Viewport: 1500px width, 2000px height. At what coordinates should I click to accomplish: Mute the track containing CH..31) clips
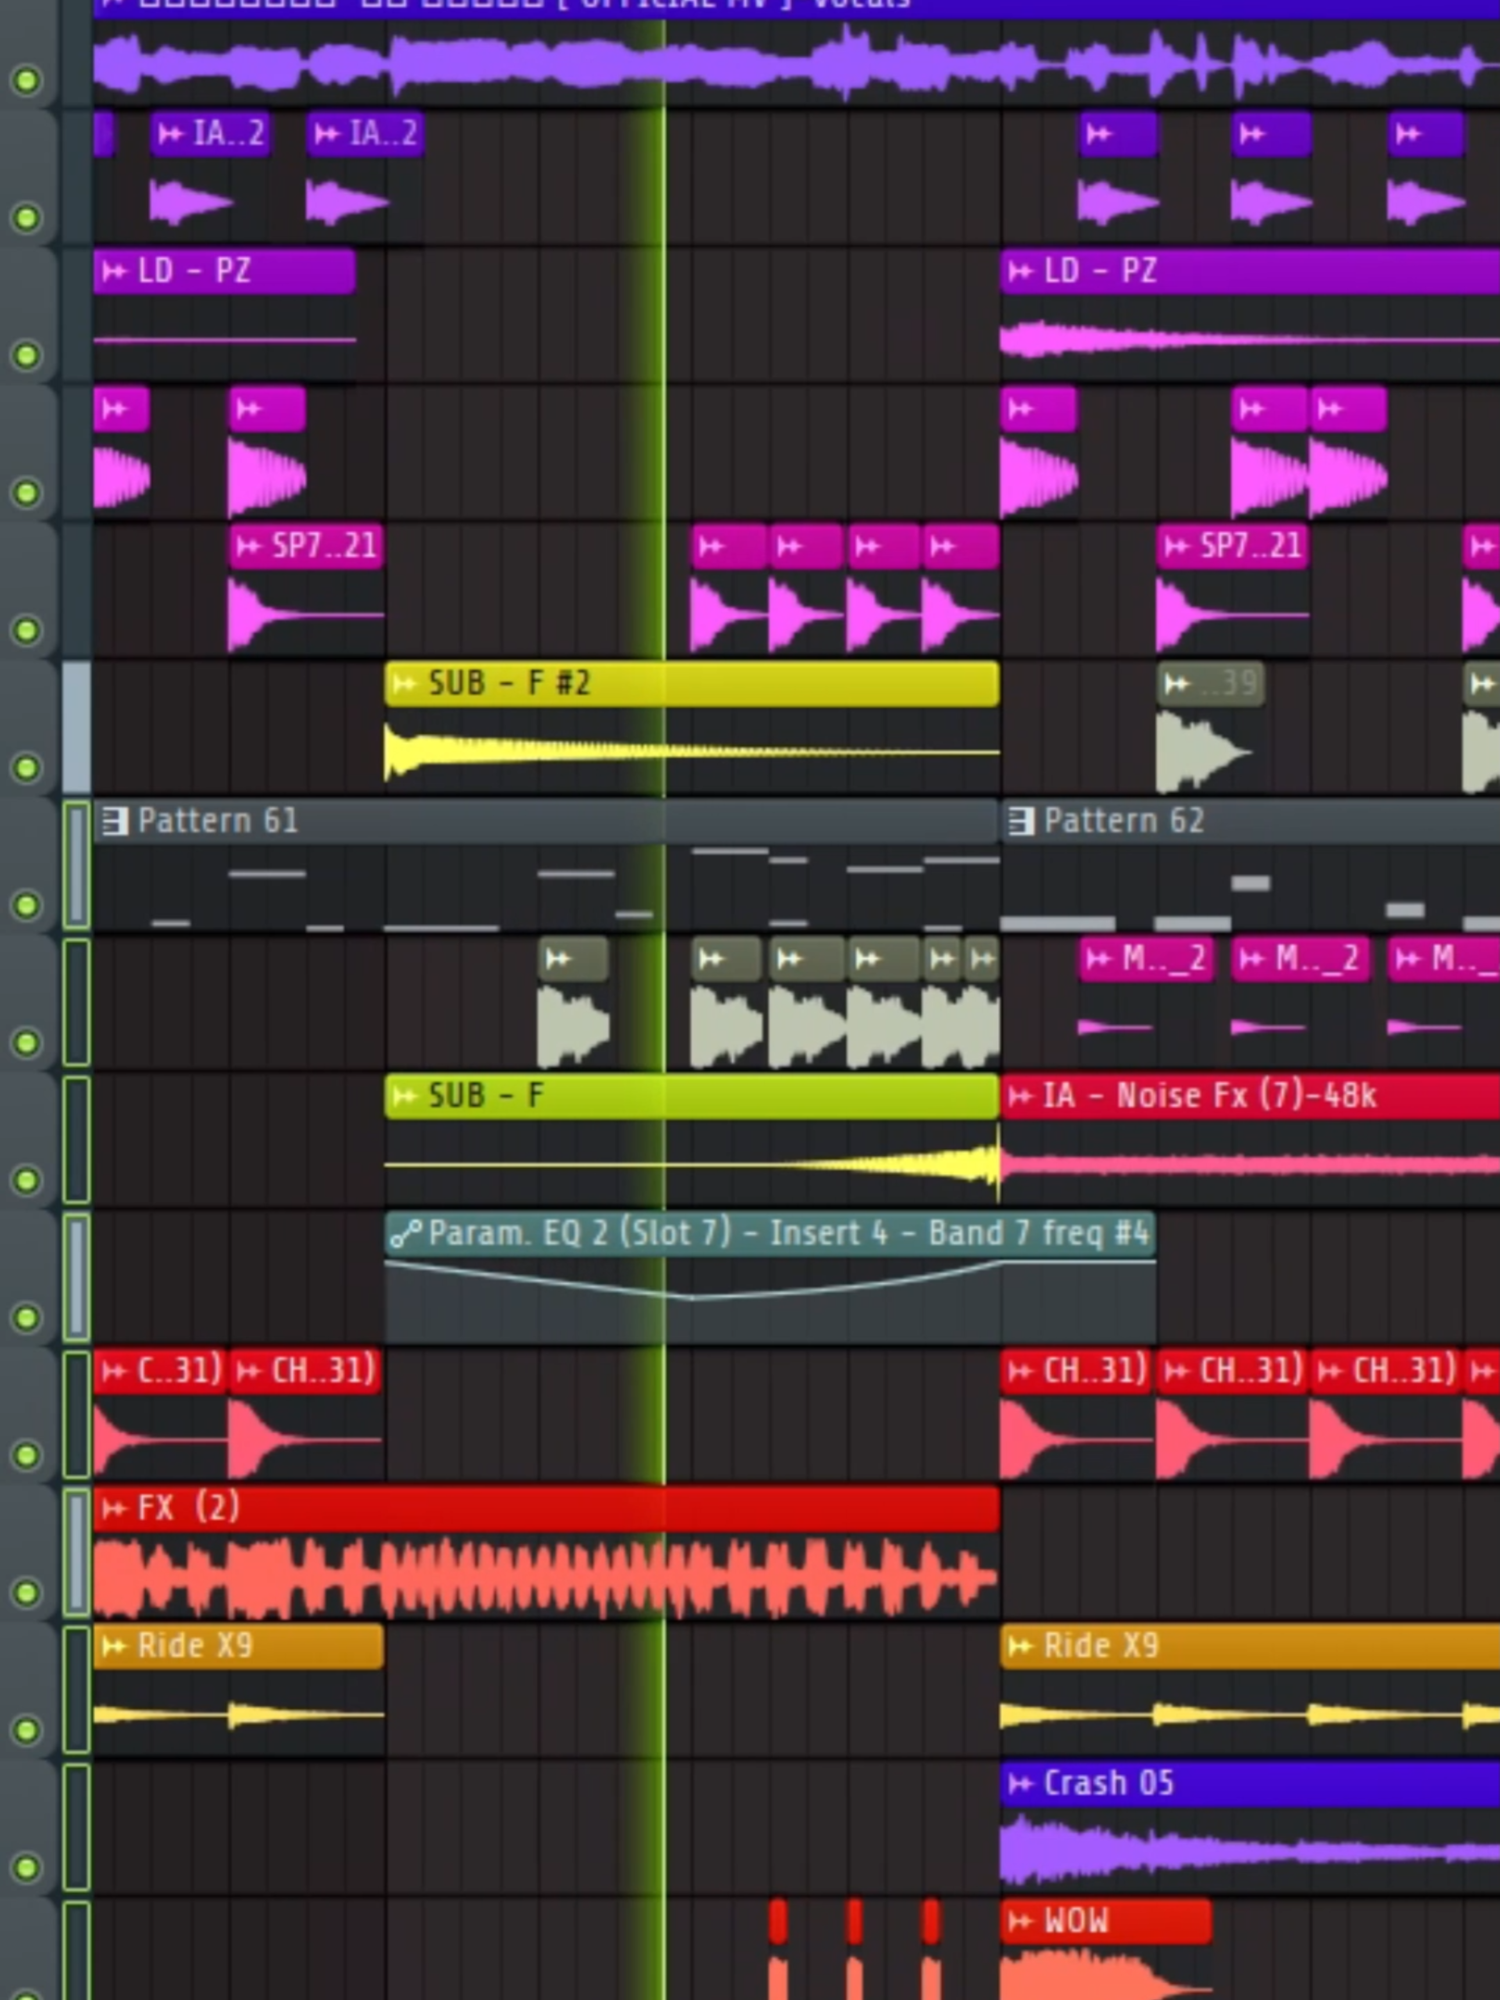coord(27,1455)
